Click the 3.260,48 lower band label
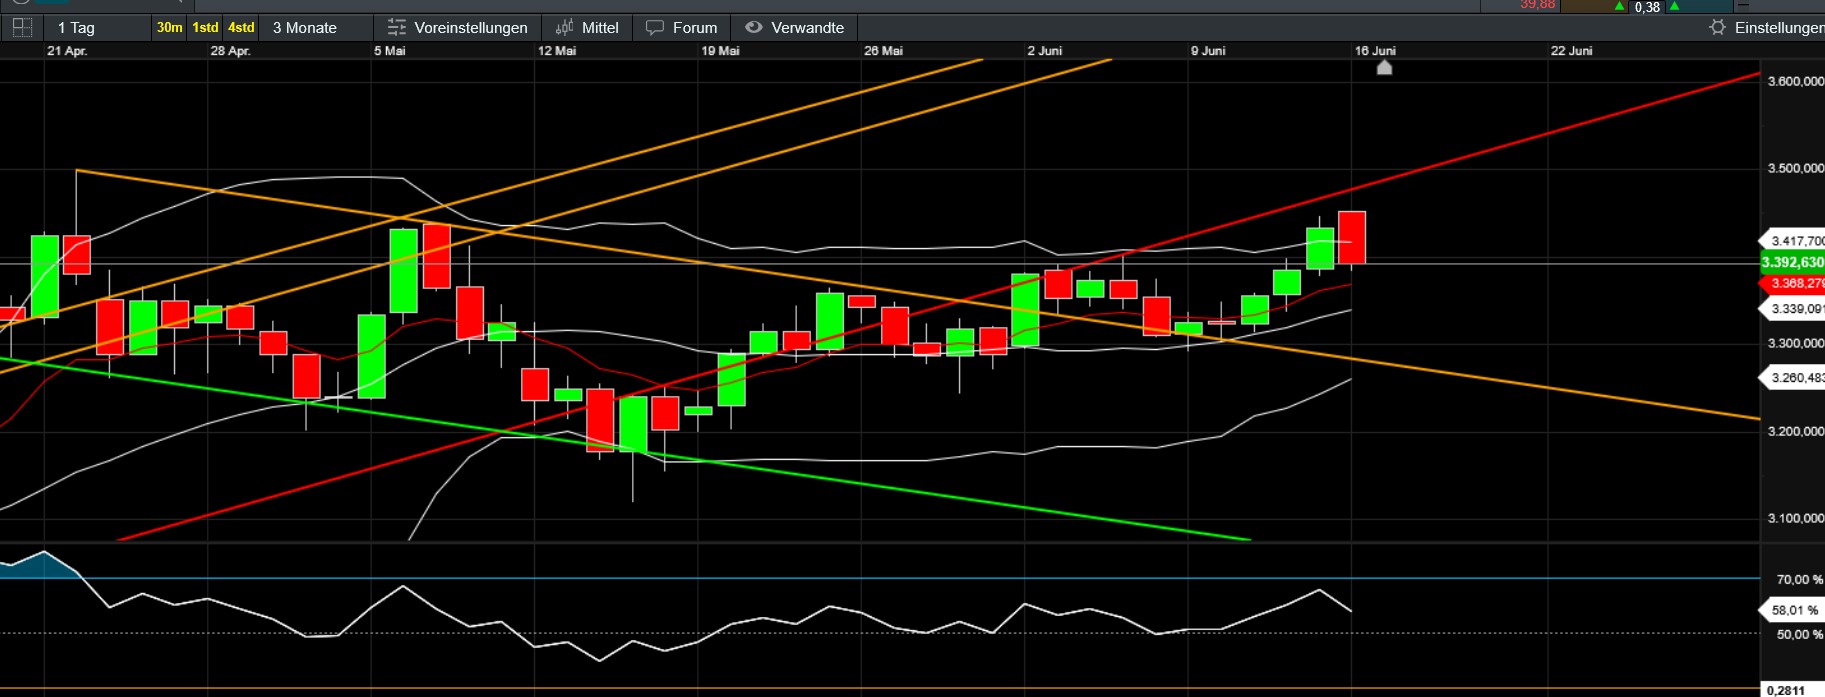This screenshot has width=1825, height=697. tap(1793, 378)
